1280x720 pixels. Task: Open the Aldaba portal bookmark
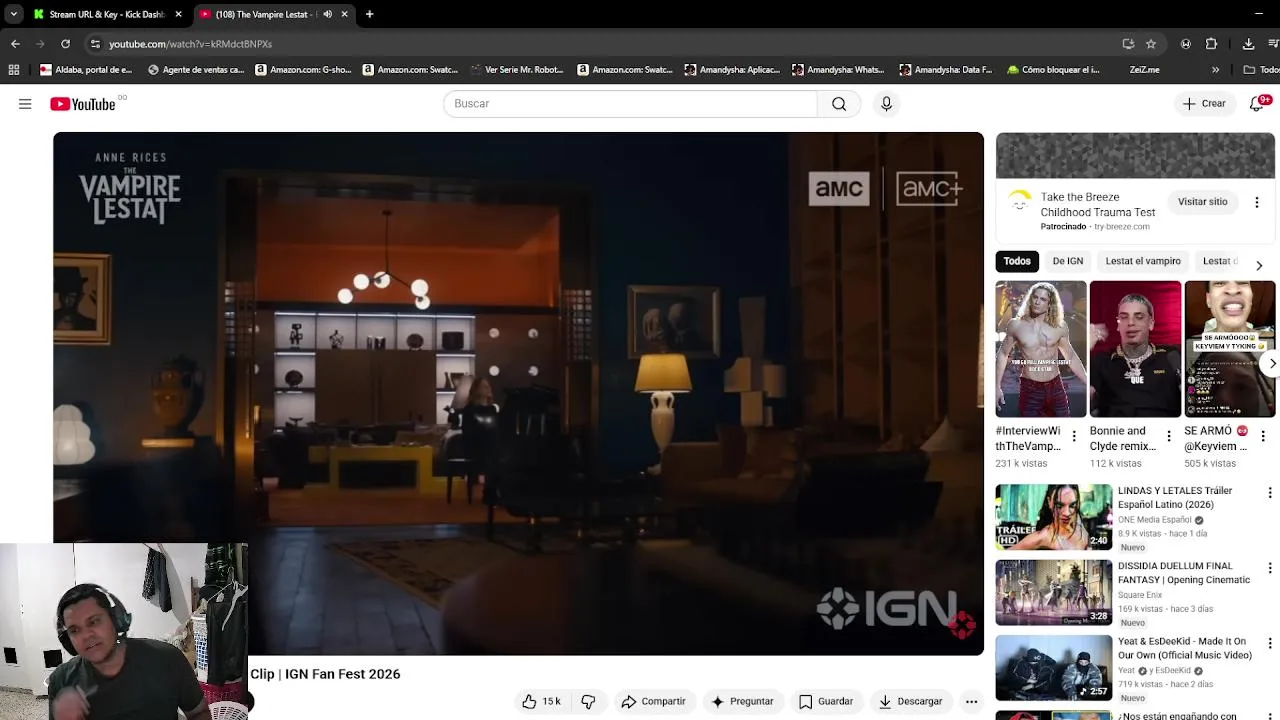pyautogui.click(x=86, y=70)
